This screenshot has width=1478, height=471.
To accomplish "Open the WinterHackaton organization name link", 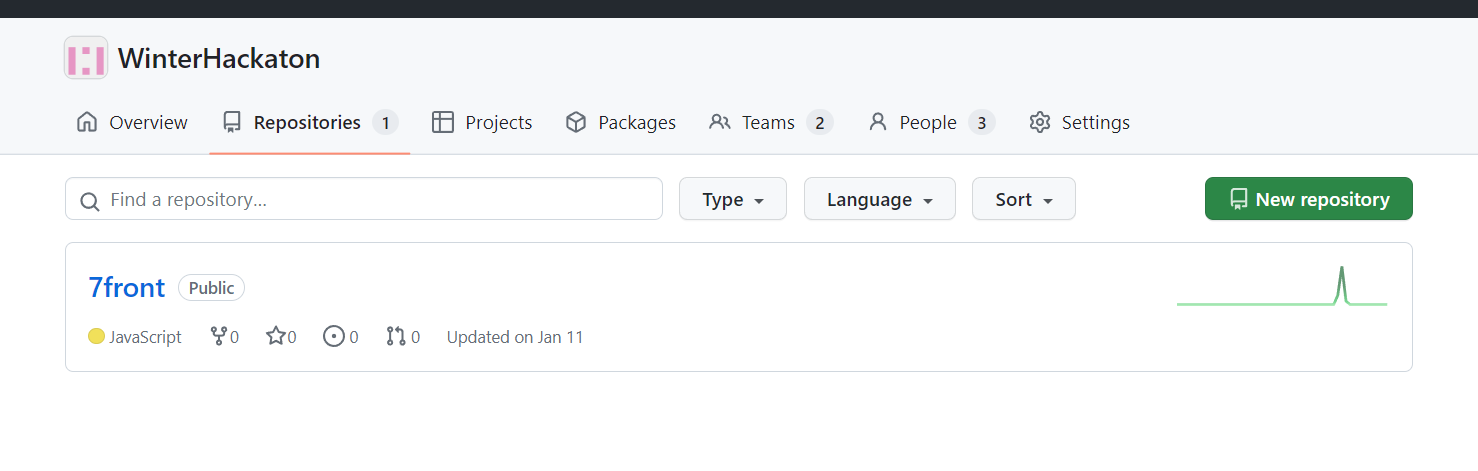I will (219, 58).
